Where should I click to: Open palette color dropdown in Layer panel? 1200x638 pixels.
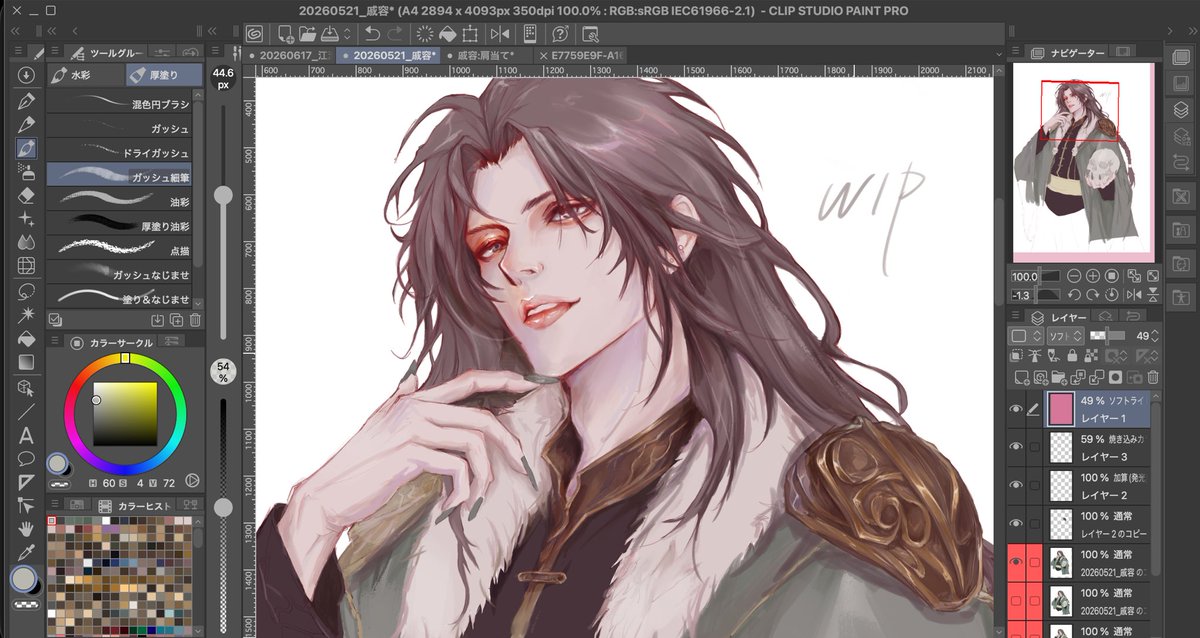(x=1025, y=335)
